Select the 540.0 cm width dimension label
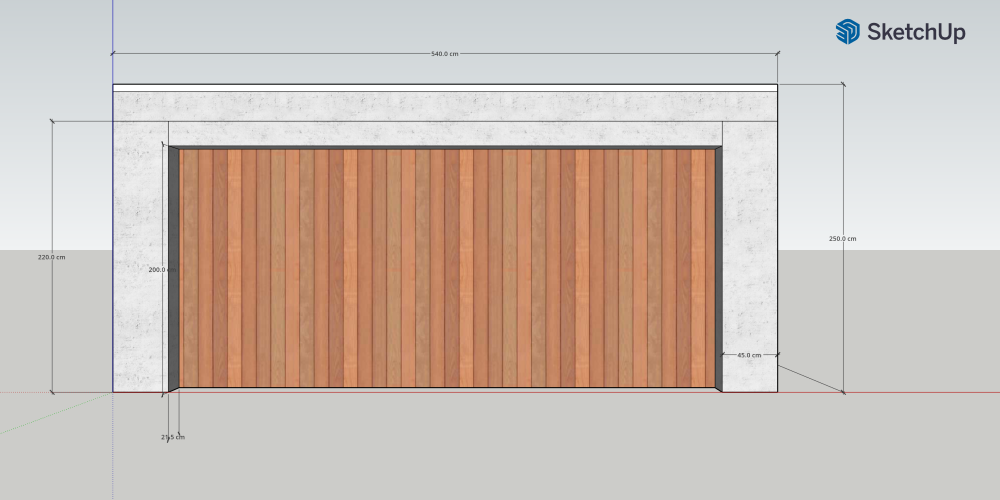Screen dimensions: 1000x500 click(445, 54)
